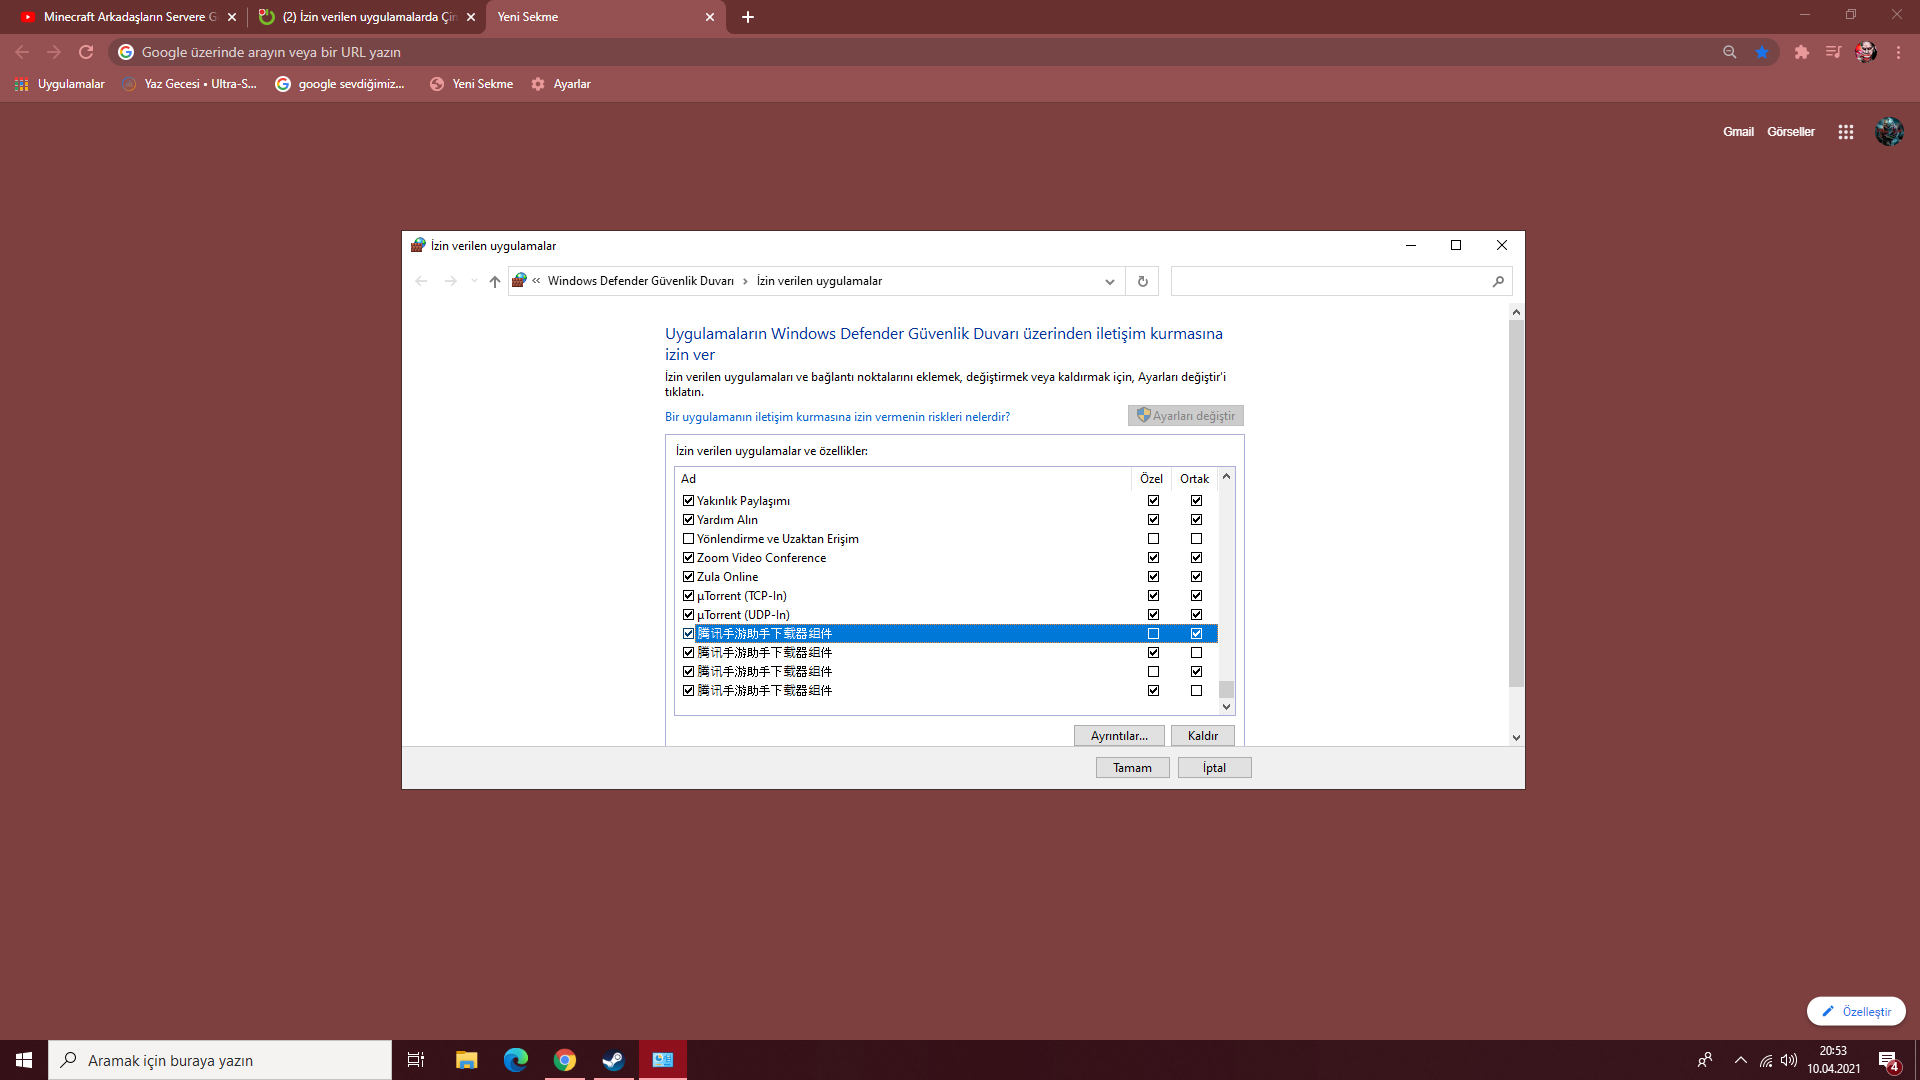
Task: Click the scroll-down arrow of the apps list scrollbar
Action: (1226, 707)
